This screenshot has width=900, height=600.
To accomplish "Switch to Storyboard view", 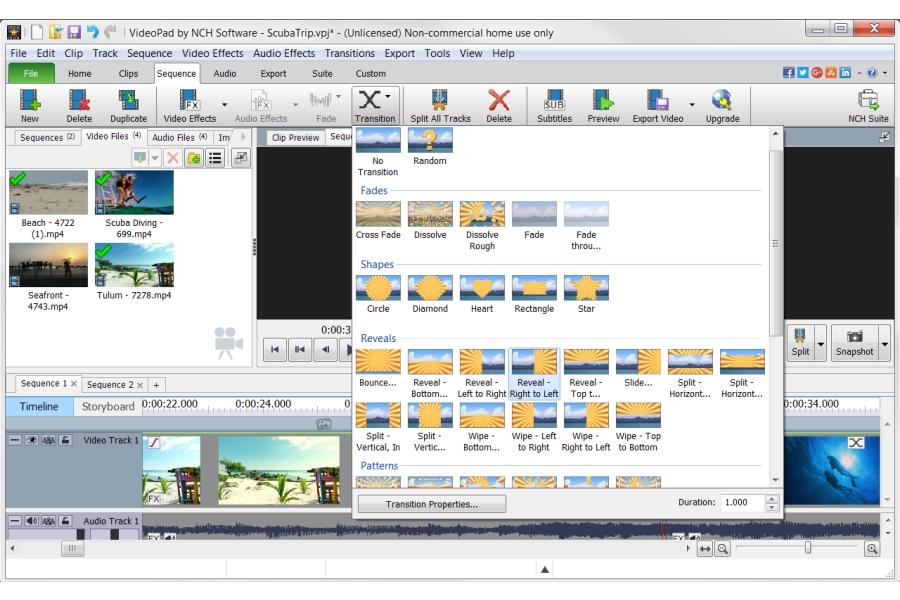I will pos(108,407).
